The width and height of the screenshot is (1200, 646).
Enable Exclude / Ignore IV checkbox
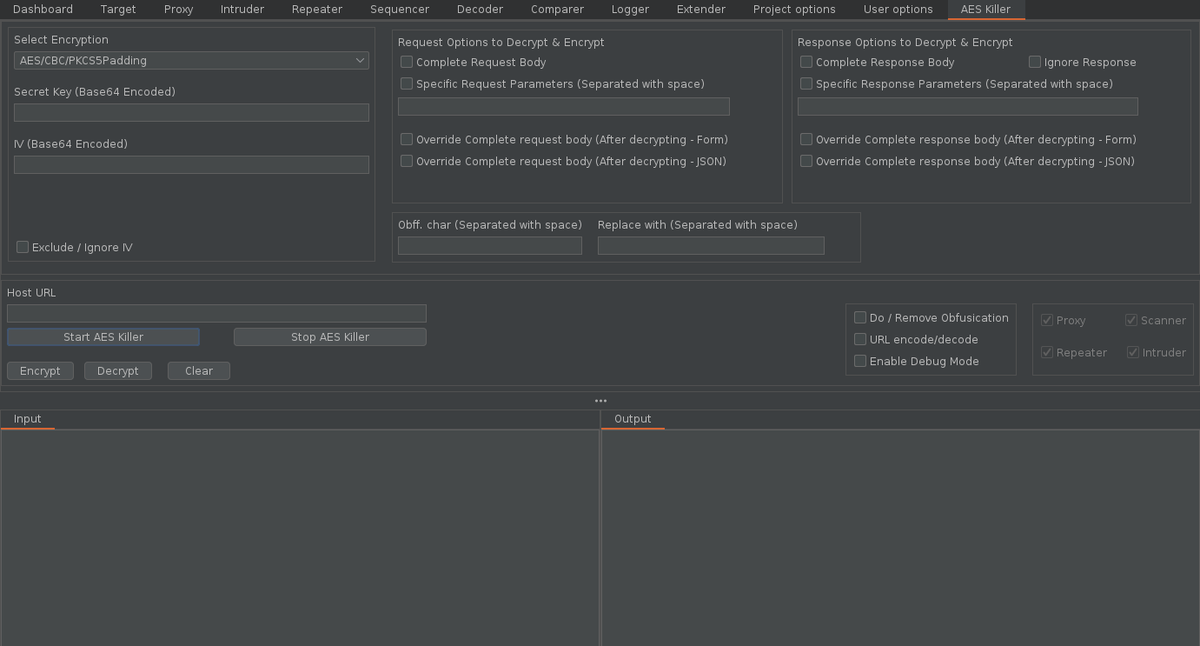[x=22, y=247]
